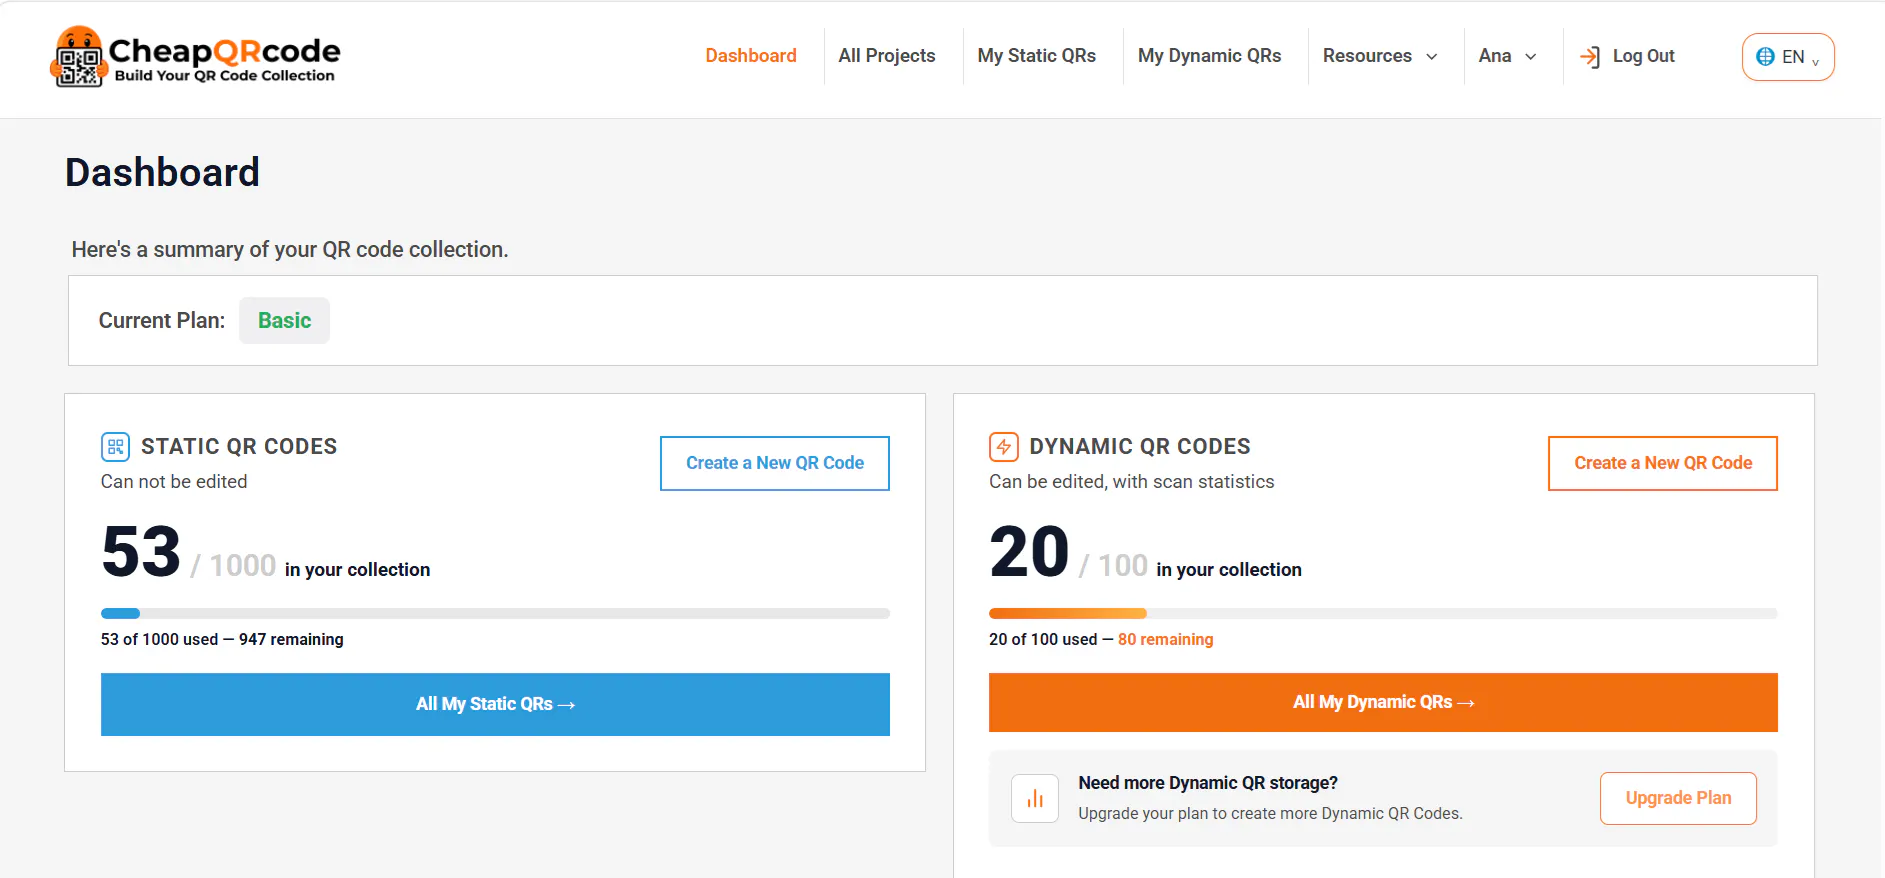Click the dynamic QR codes lightning icon
The width and height of the screenshot is (1885, 878).
1003,446
